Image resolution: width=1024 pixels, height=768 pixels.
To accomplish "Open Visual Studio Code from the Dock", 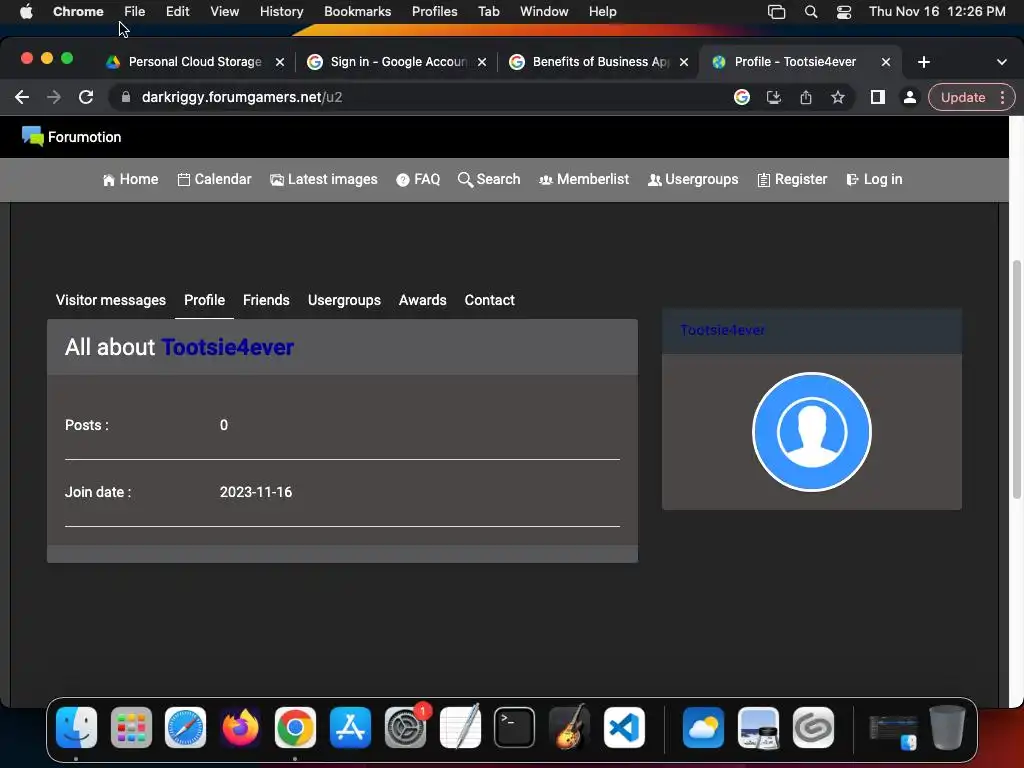I will tap(624, 727).
